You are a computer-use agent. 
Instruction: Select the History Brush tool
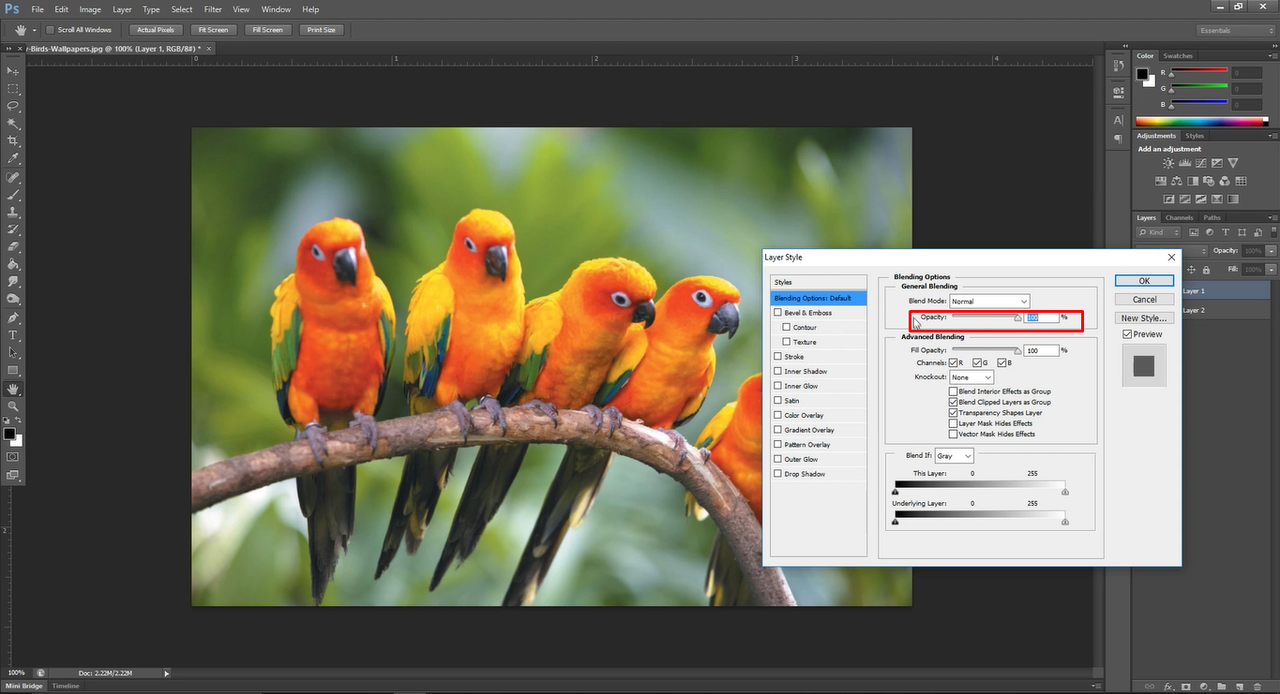13,229
